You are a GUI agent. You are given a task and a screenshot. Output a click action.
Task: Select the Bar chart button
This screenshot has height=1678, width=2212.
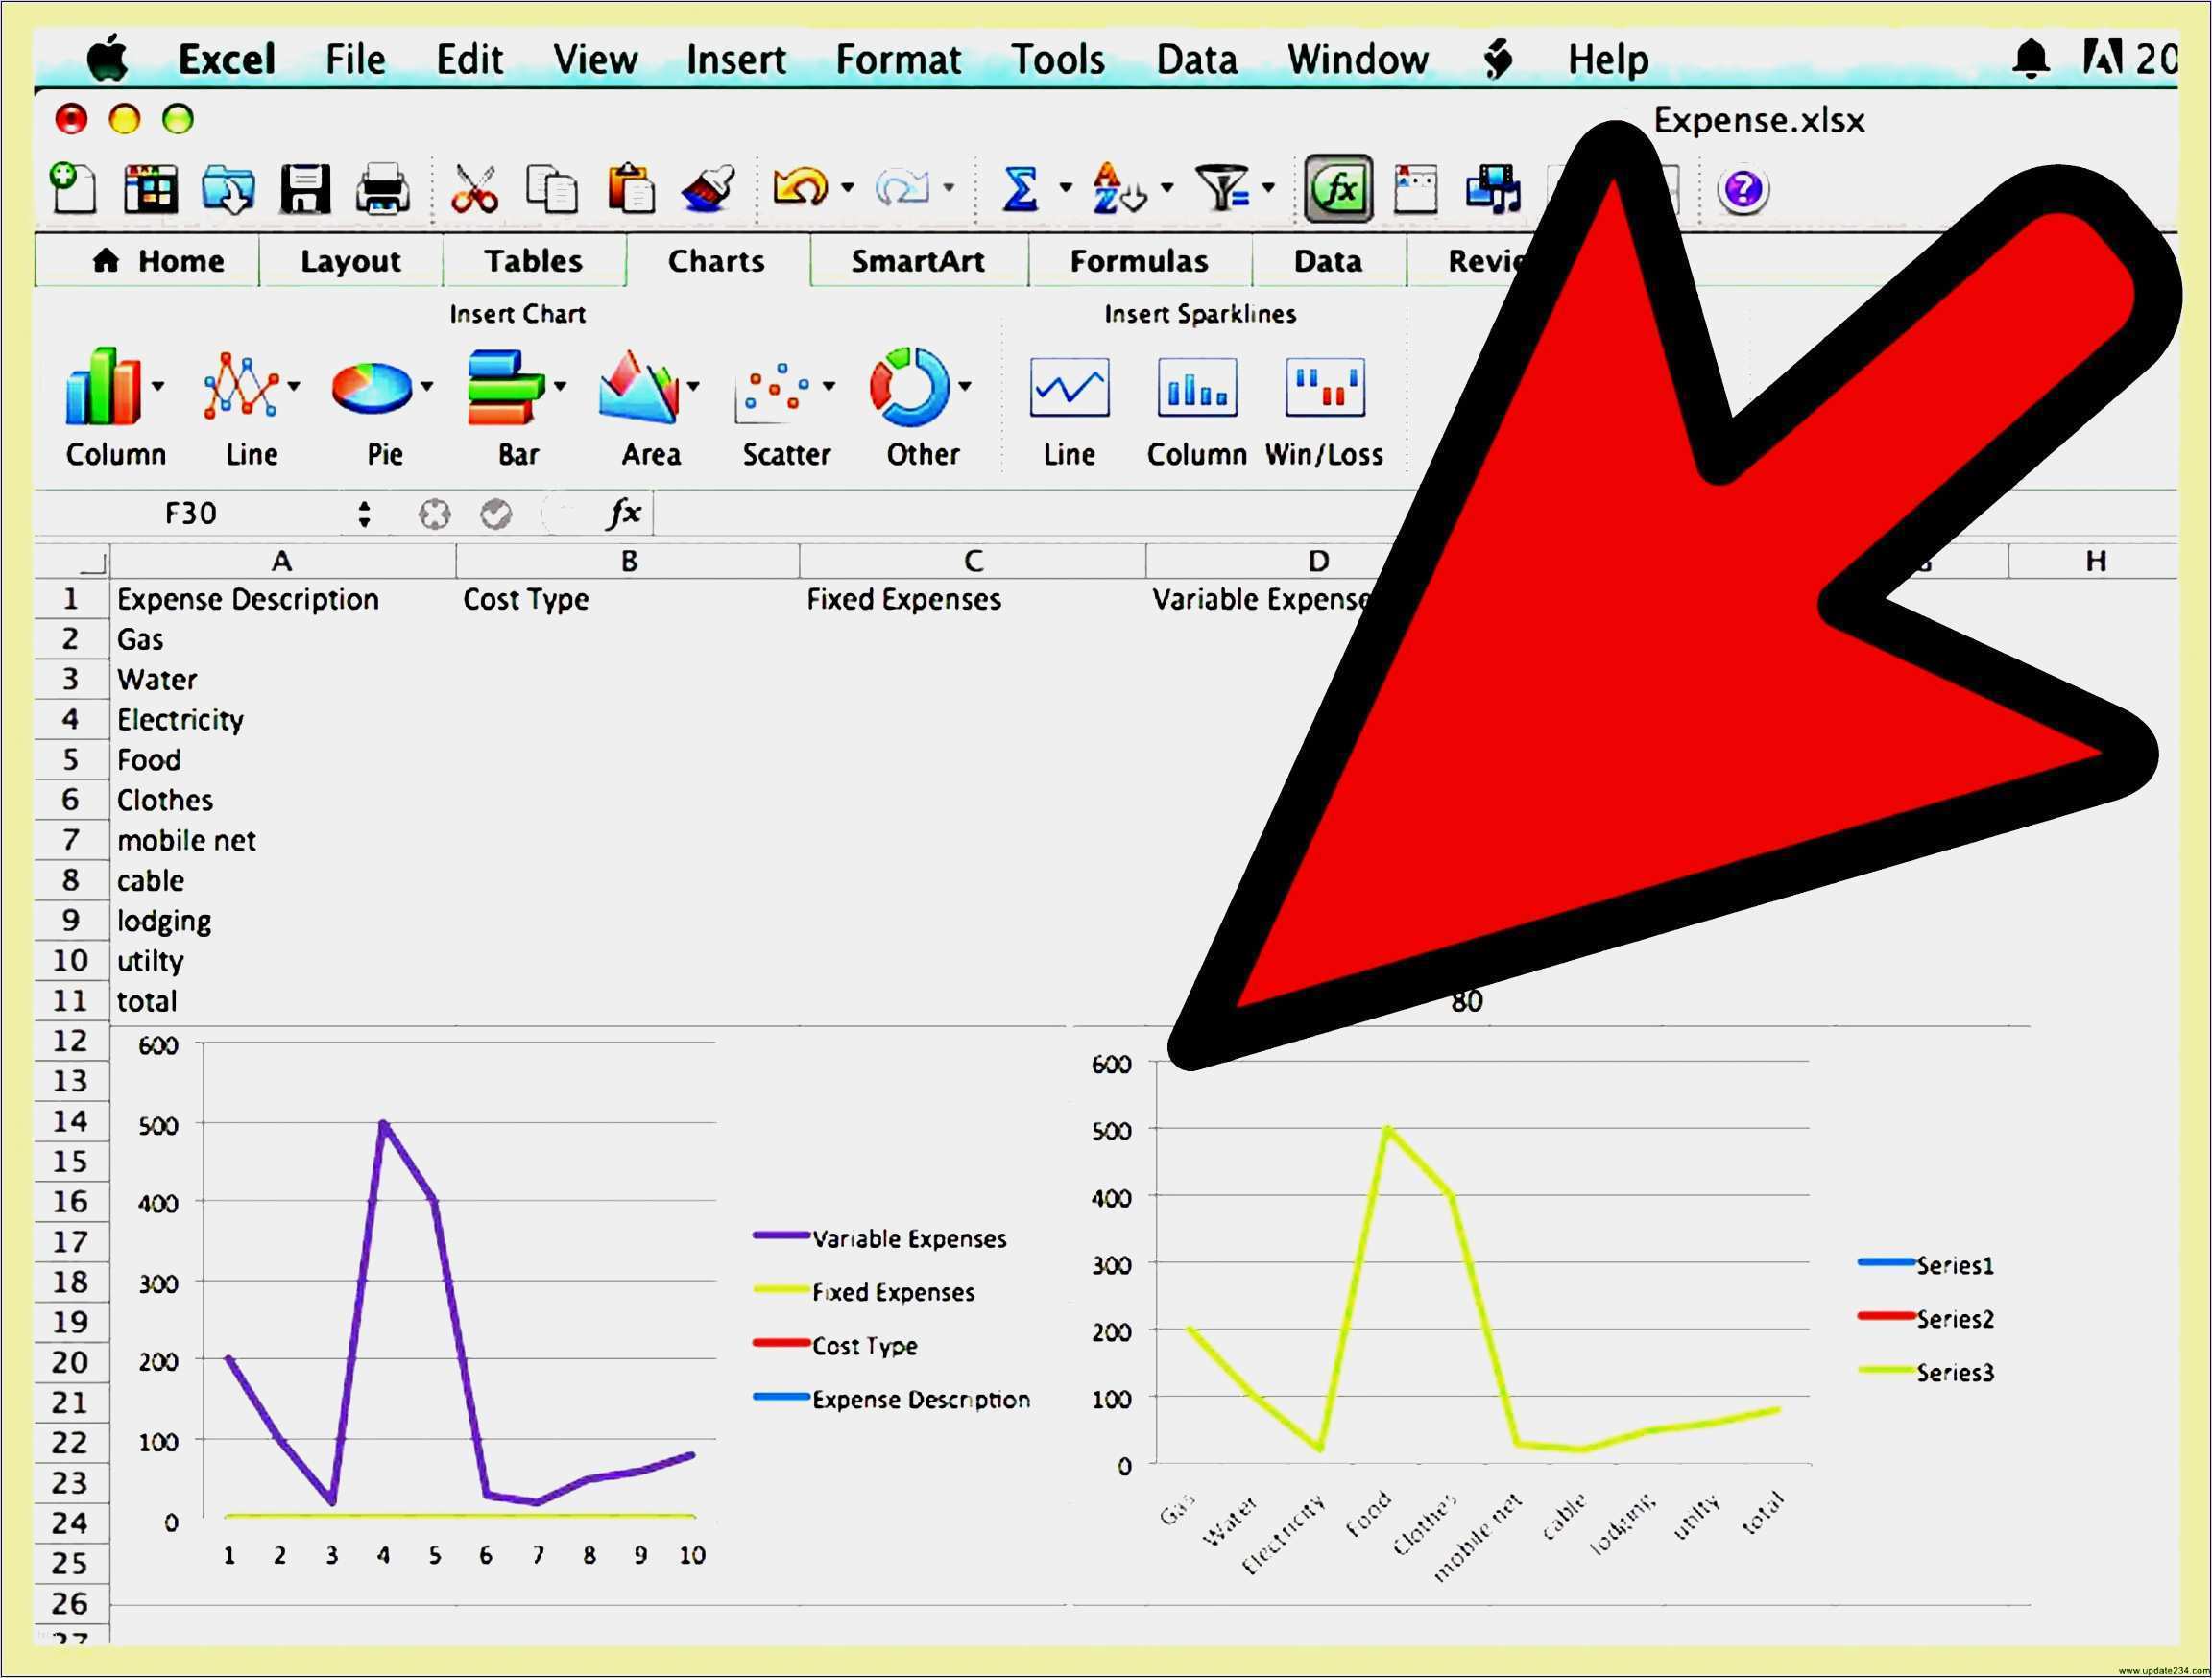point(505,388)
